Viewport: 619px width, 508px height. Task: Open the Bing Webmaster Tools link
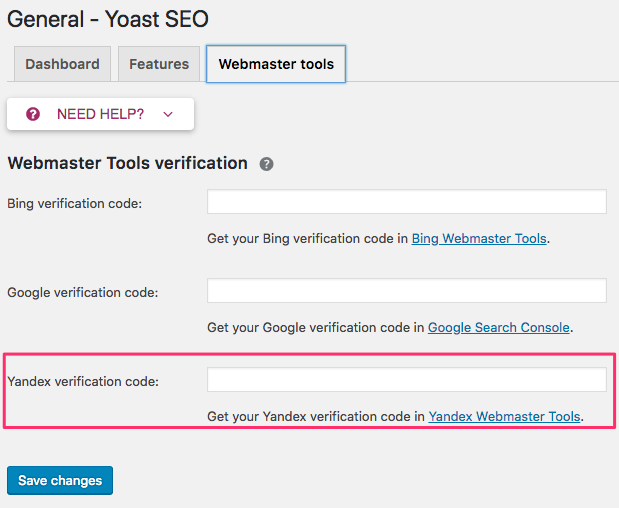(479, 238)
